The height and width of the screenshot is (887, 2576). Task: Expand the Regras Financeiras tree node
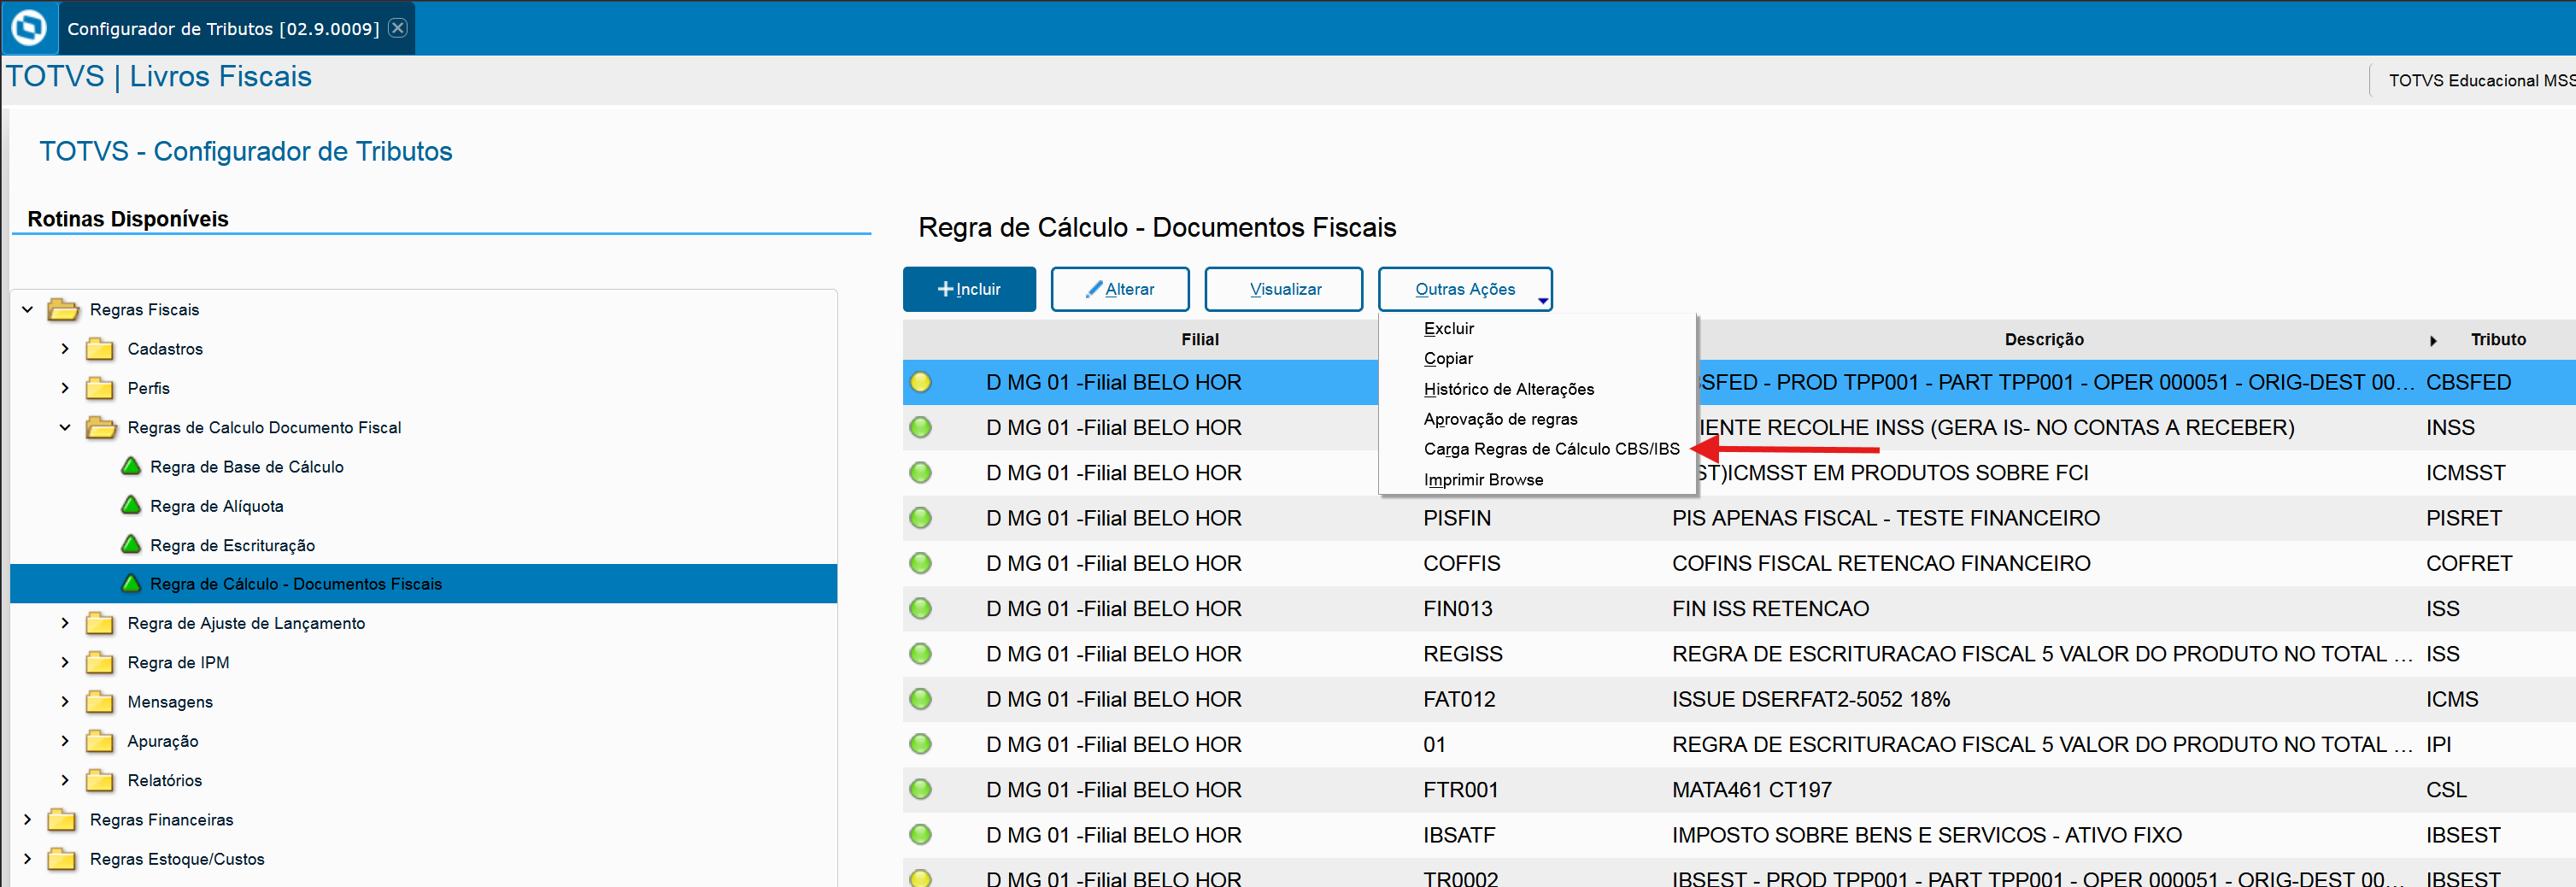28,820
